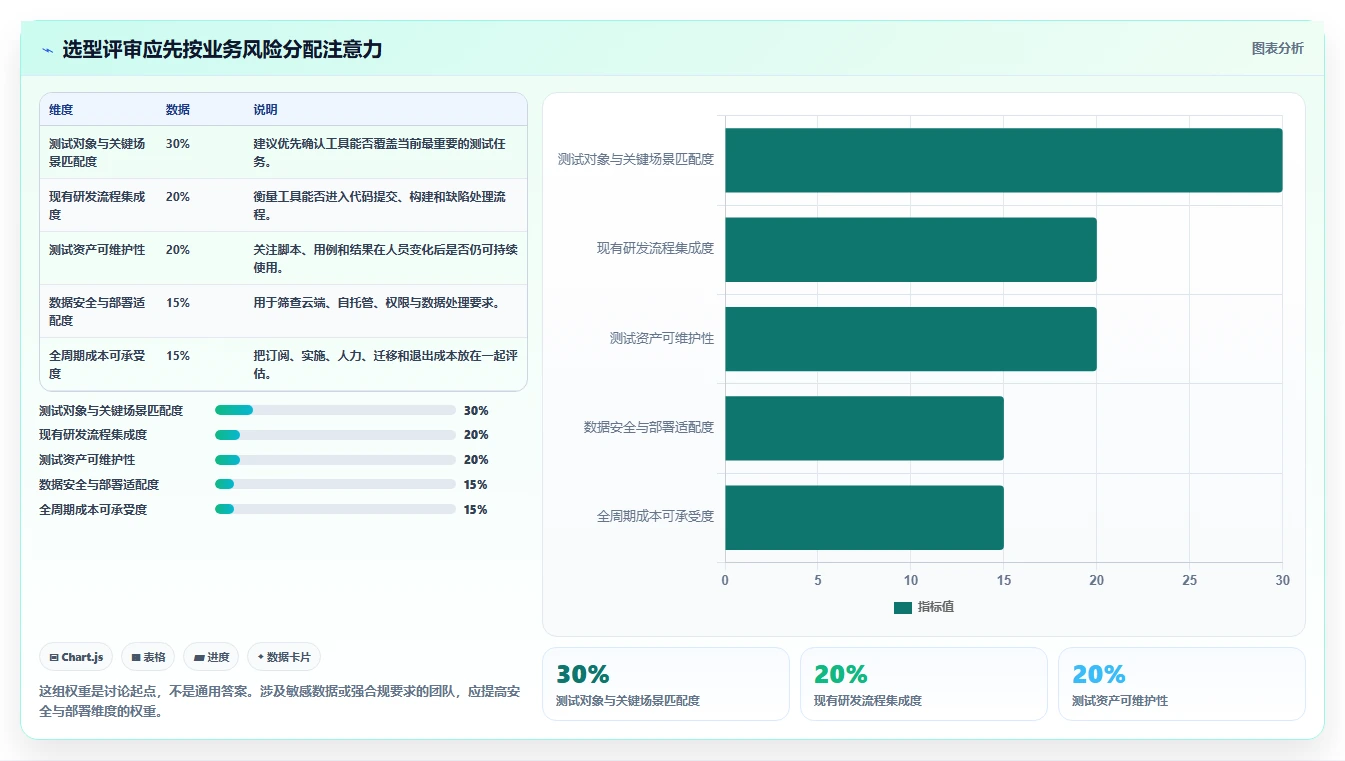Click the page title 选型评审应先按业务风险分配注意力
The width and height of the screenshot is (1345, 761).
pyautogui.click(x=222, y=49)
